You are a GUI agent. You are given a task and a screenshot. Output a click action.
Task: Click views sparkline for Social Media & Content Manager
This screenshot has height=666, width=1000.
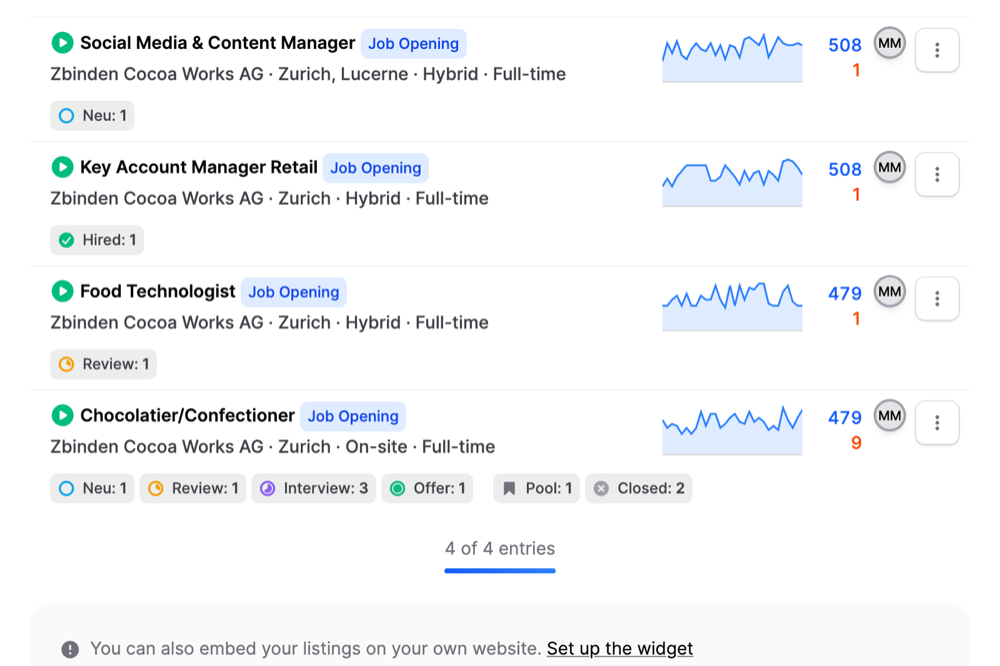click(732, 57)
